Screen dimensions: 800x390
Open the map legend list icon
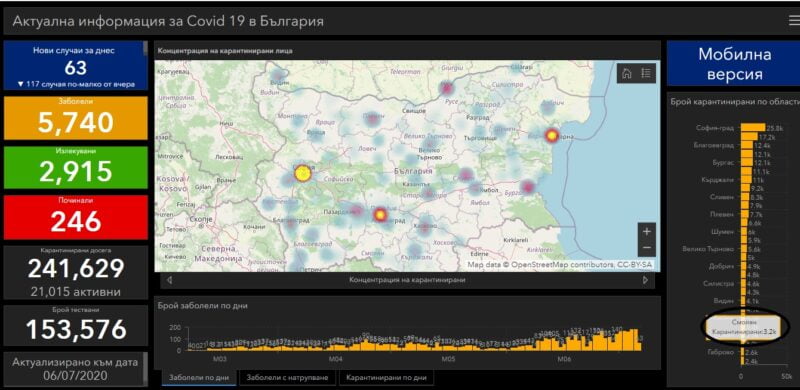click(x=645, y=74)
